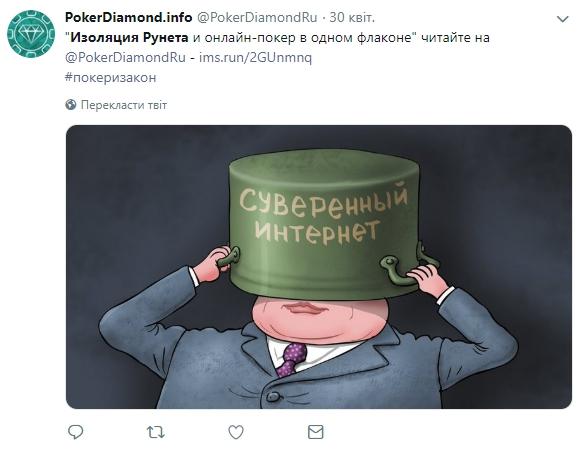Reply to the tweet via speech bubble icon
This screenshot has width=579, height=450.
click(x=76, y=432)
